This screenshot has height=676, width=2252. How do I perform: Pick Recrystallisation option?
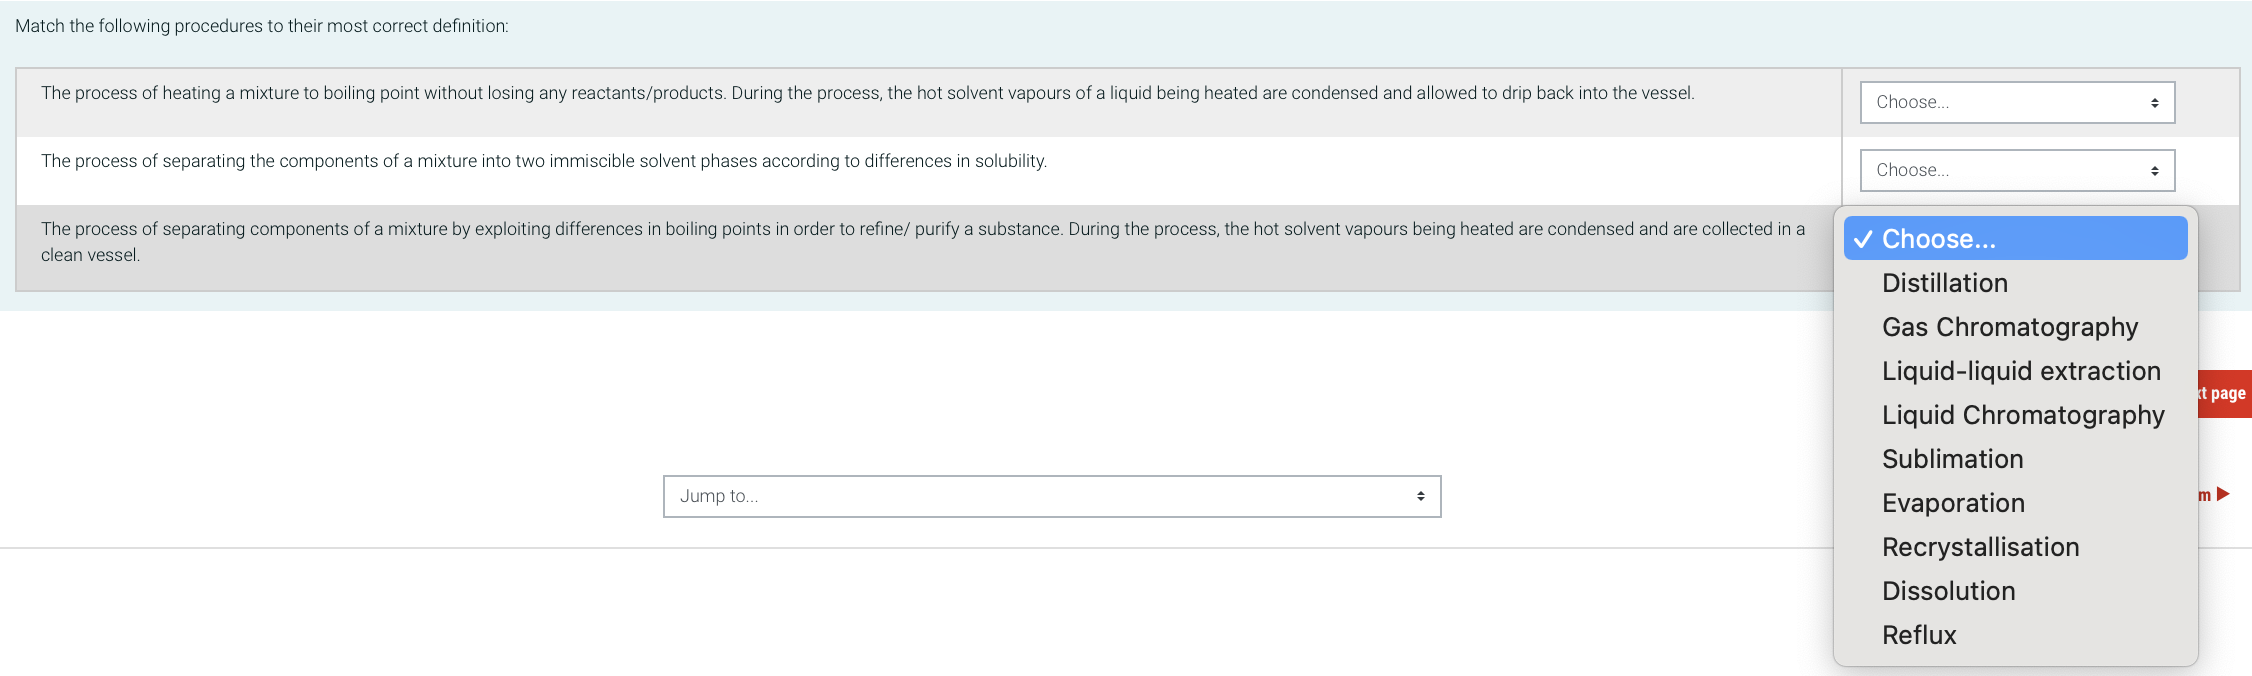click(1980, 547)
